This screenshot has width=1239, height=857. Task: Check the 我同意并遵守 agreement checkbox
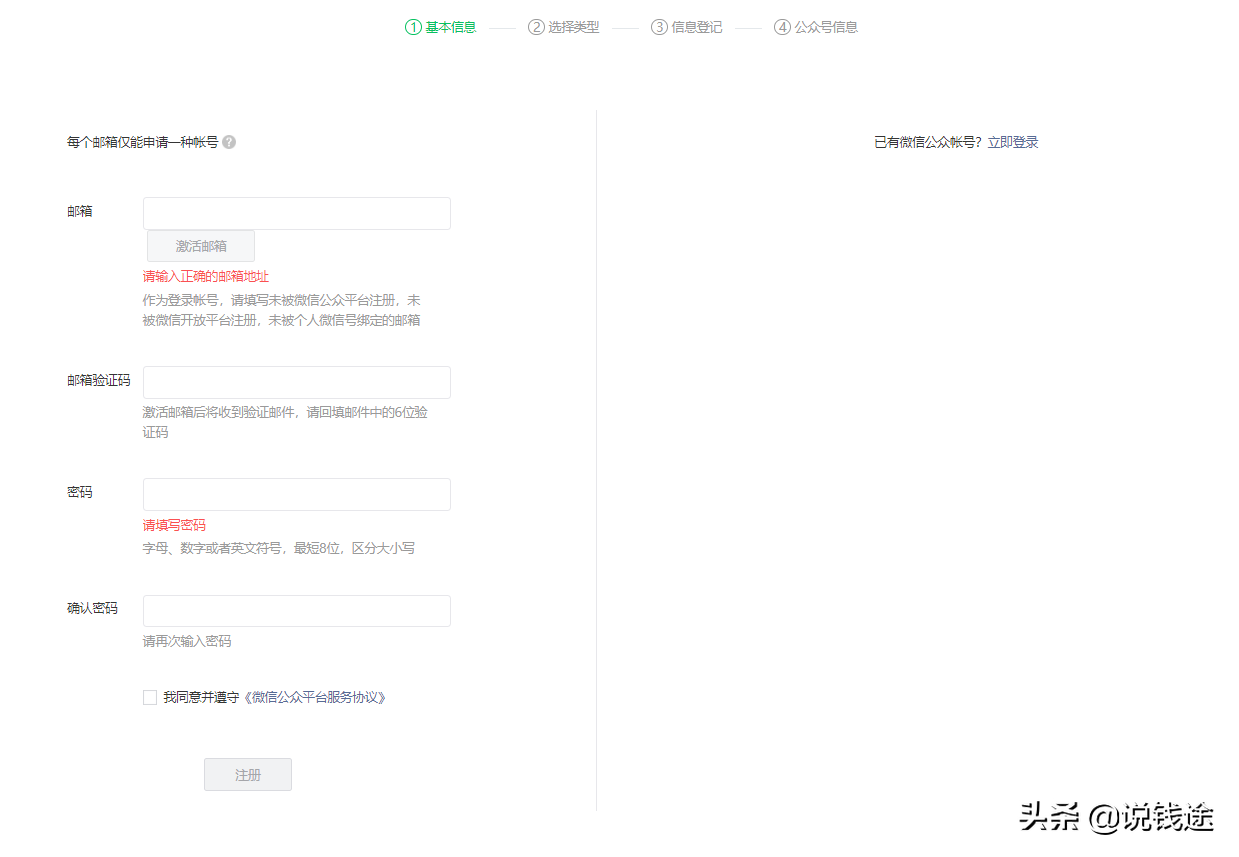tap(150, 697)
